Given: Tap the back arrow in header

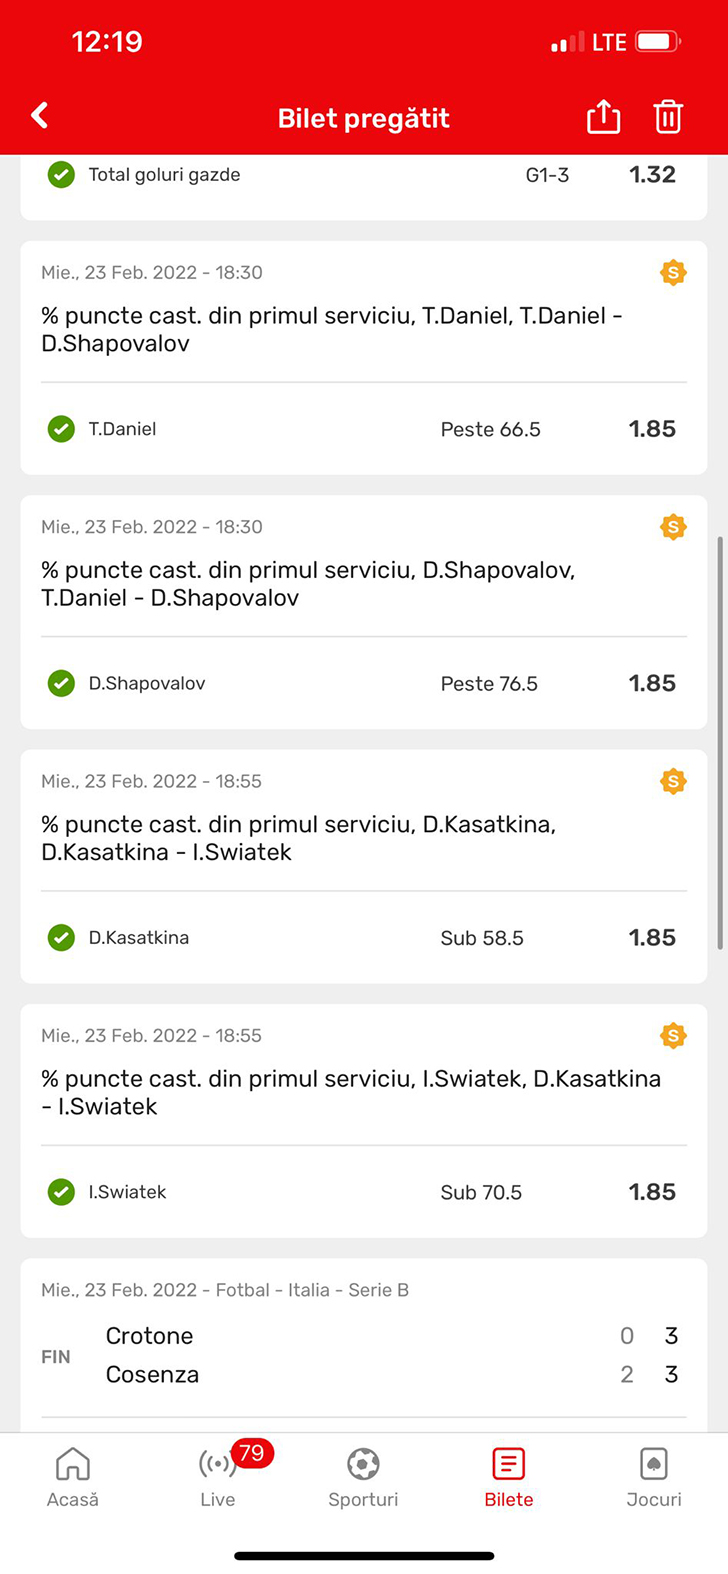Looking at the screenshot, I should [40, 116].
